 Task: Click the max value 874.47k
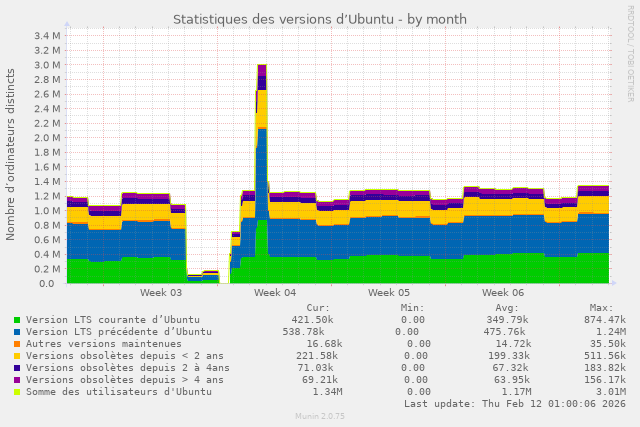pos(604,320)
